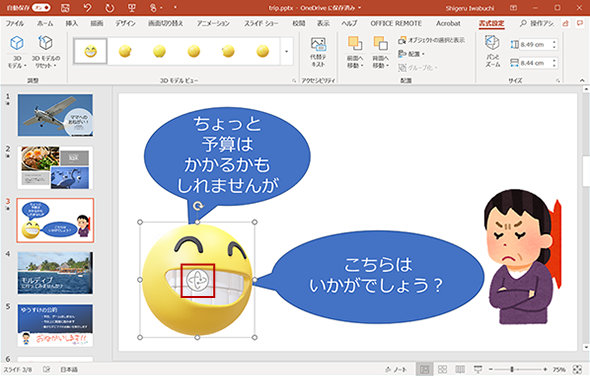Click the height spinner arrows
Screen dimensions: 590x376
pyautogui.click(x=554, y=44)
